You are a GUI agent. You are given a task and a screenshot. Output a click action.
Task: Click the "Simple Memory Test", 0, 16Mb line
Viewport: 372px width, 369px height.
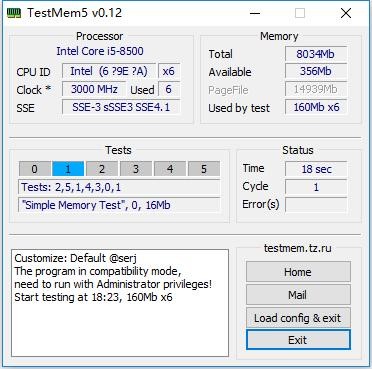point(119,205)
